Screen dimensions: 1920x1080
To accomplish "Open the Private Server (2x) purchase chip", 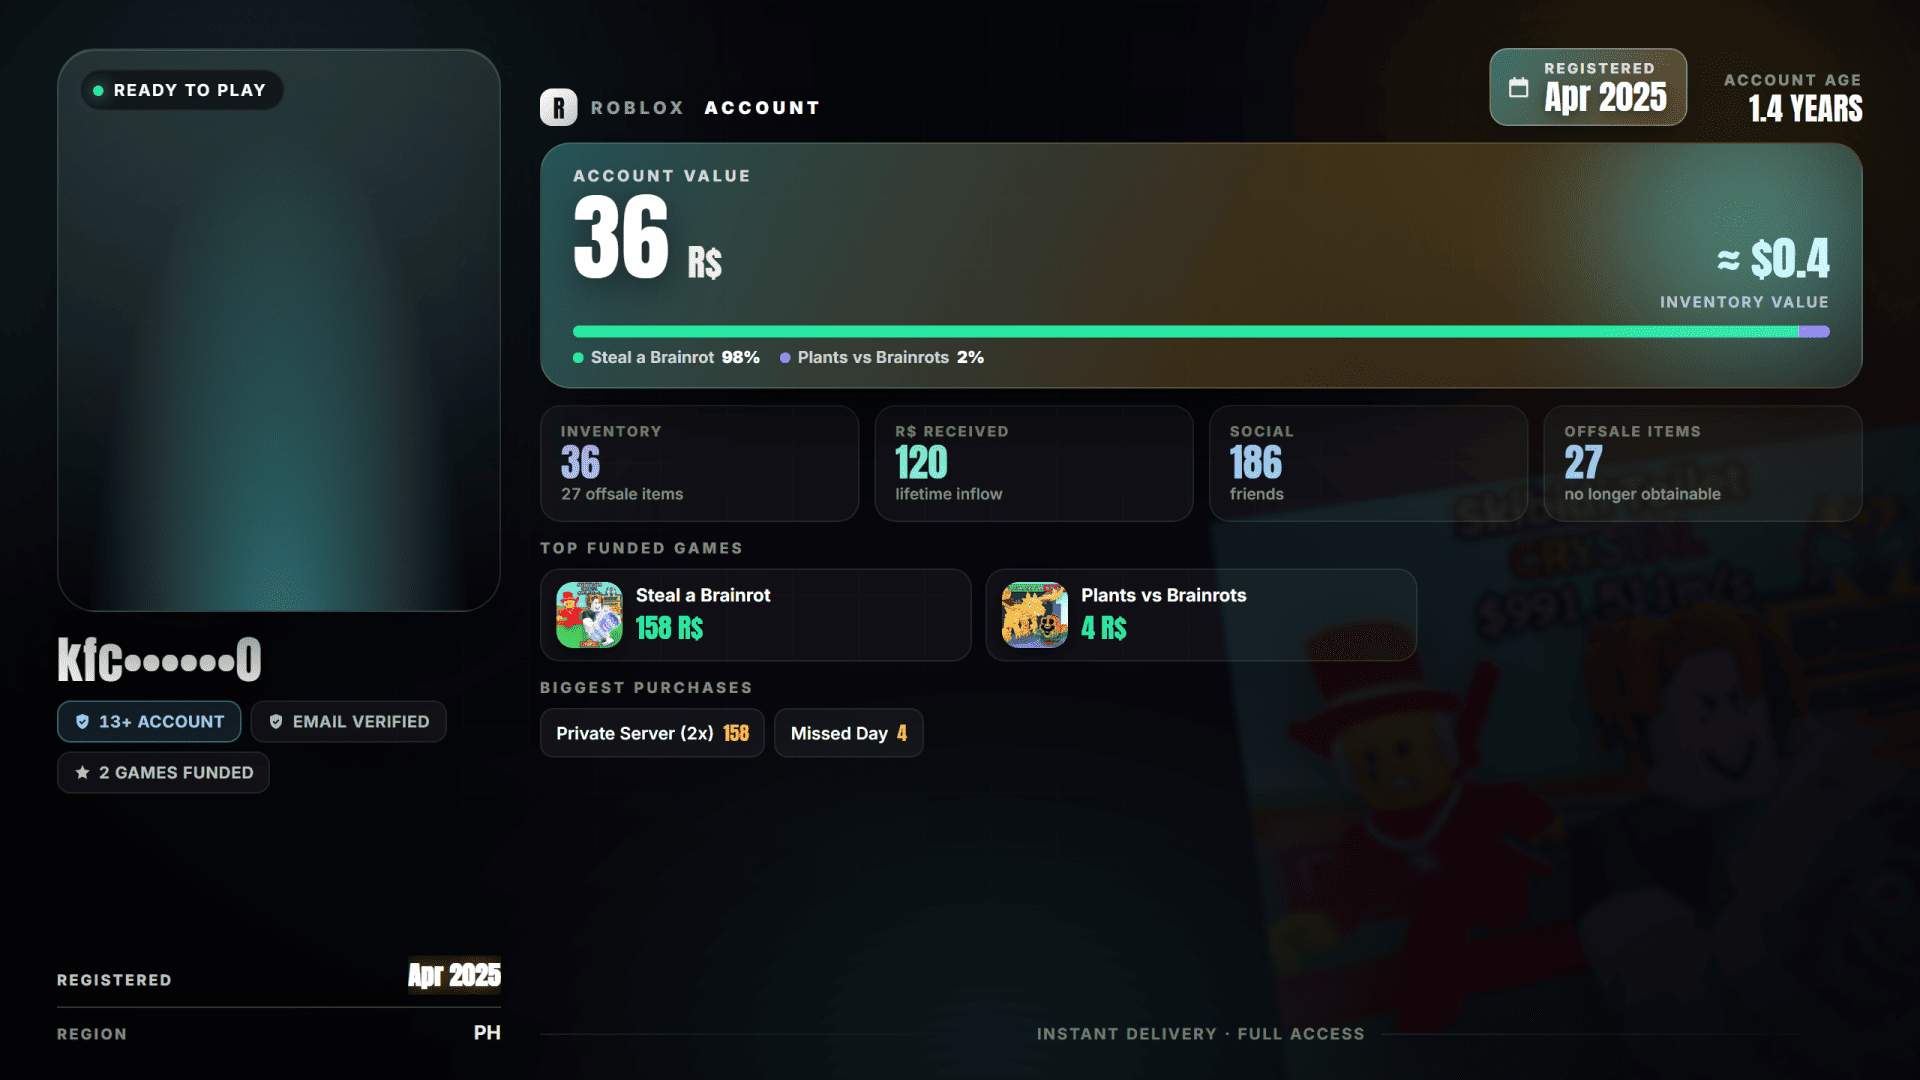I will [x=652, y=733].
